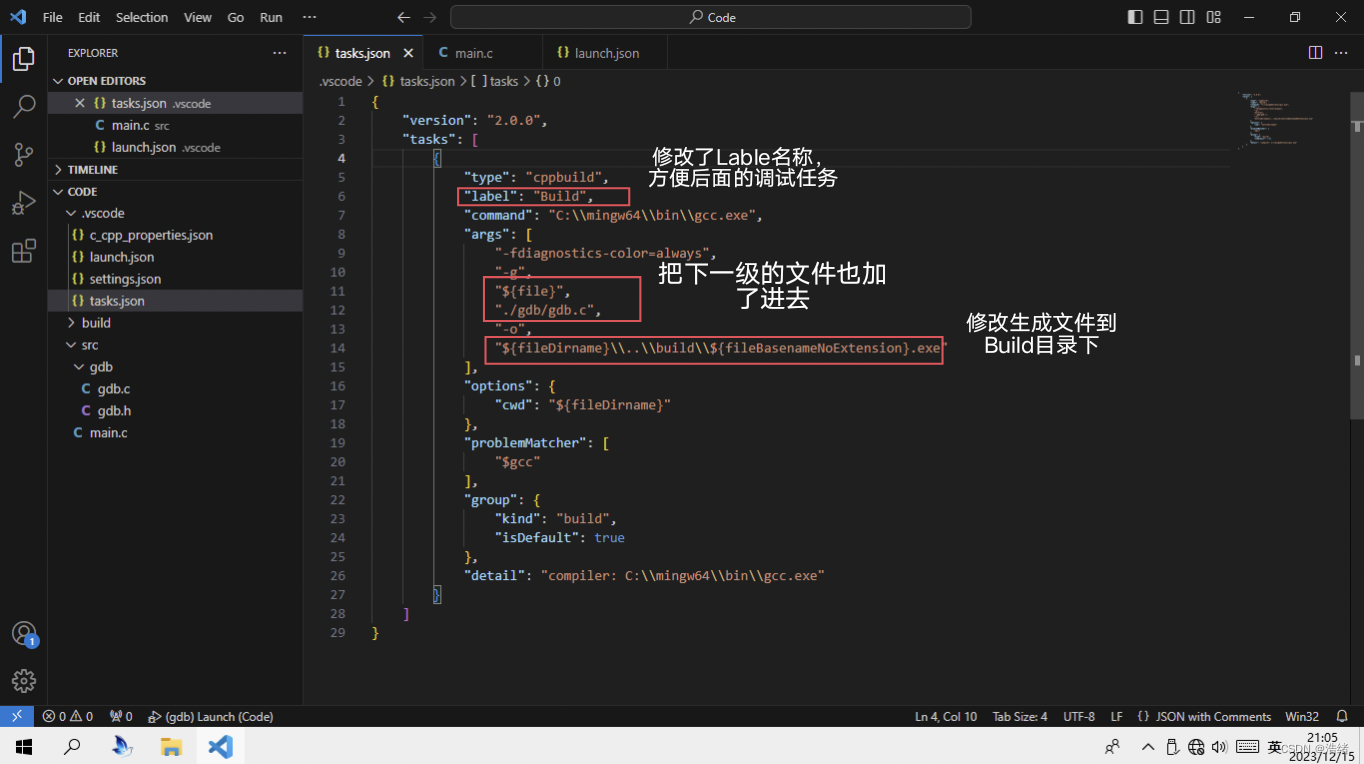Click the Code search box in title bar
This screenshot has height=764, width=1364.
711,17
